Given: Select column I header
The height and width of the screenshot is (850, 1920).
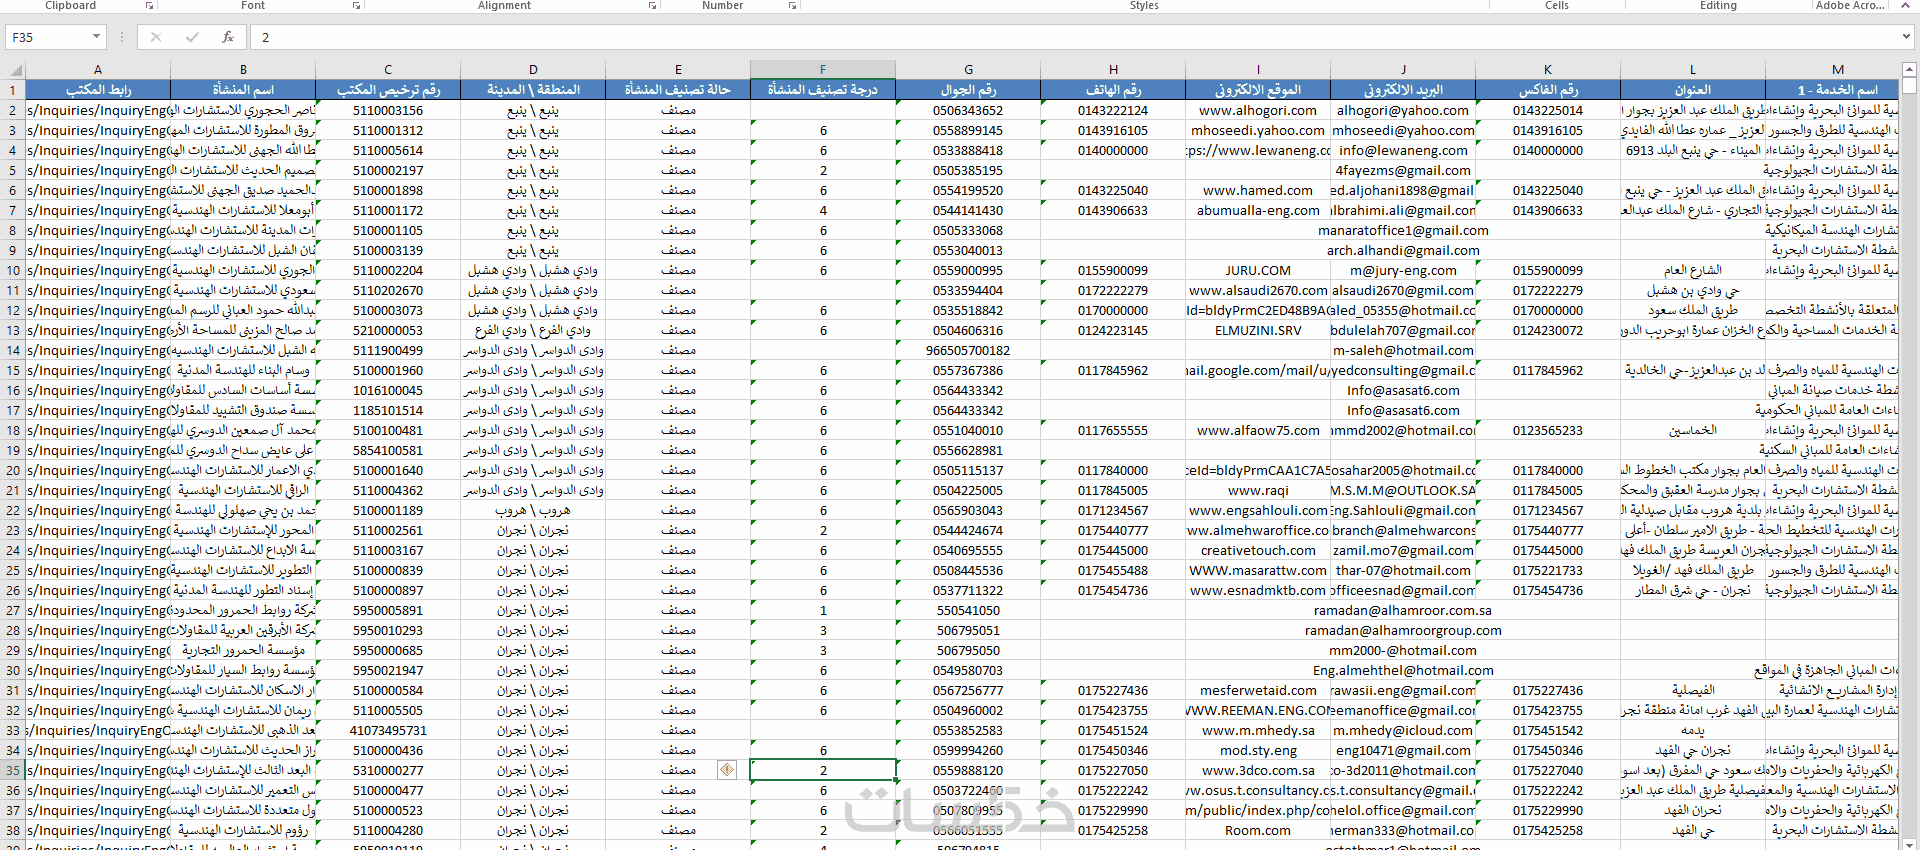Looking at the screenshot, I should (1258, 70).
